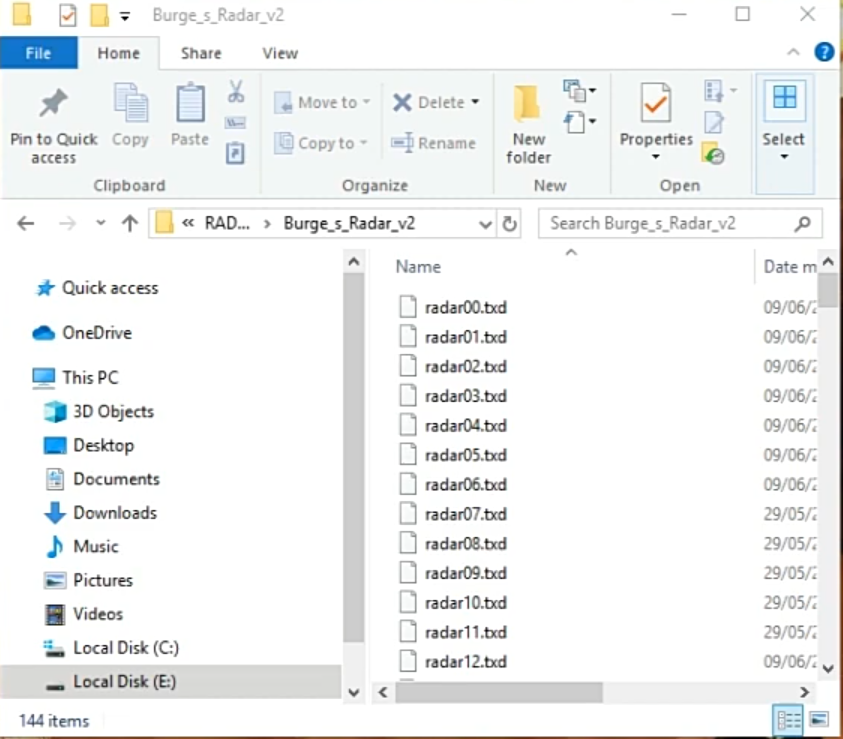Open the File menu tab
The width and height of the screenshot is (843, 739).
[38, 53]
